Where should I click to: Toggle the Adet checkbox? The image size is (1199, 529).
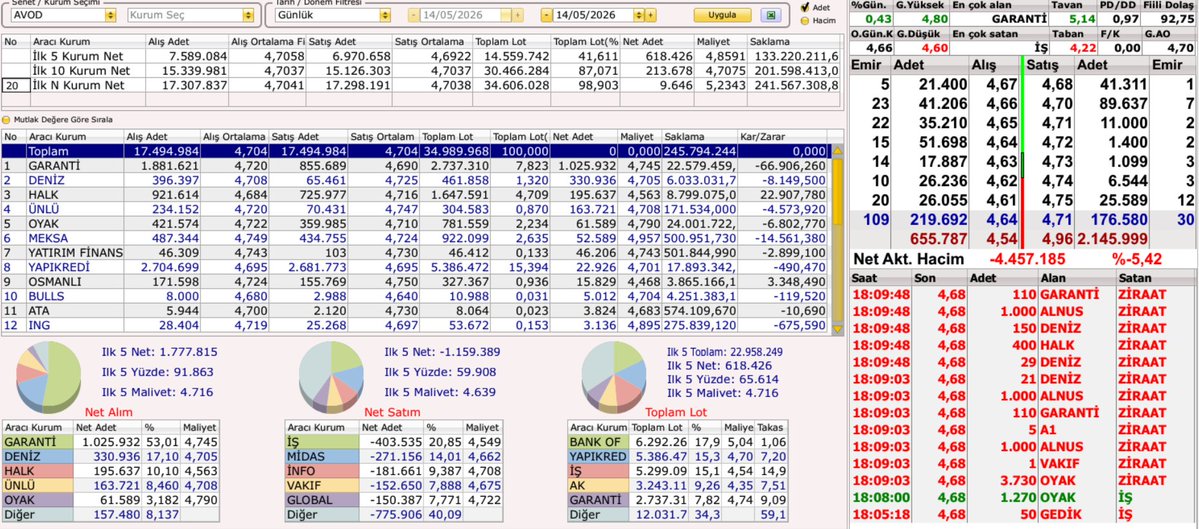[804, 8]
